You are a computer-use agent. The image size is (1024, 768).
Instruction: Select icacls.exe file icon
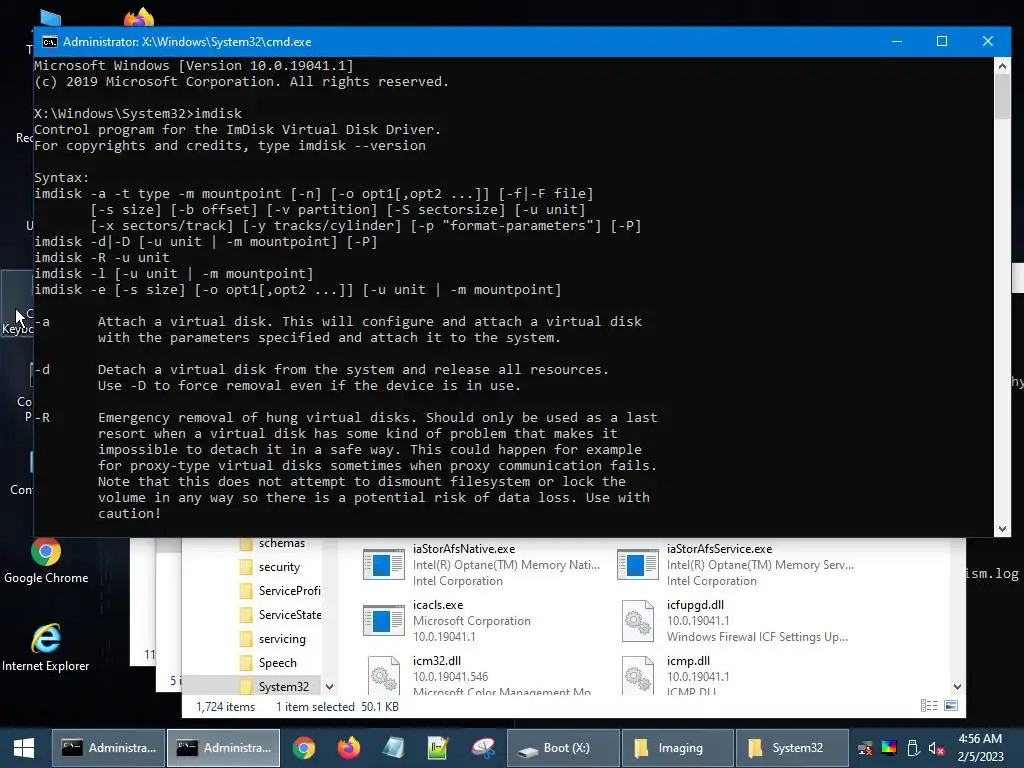coord(383,621)
